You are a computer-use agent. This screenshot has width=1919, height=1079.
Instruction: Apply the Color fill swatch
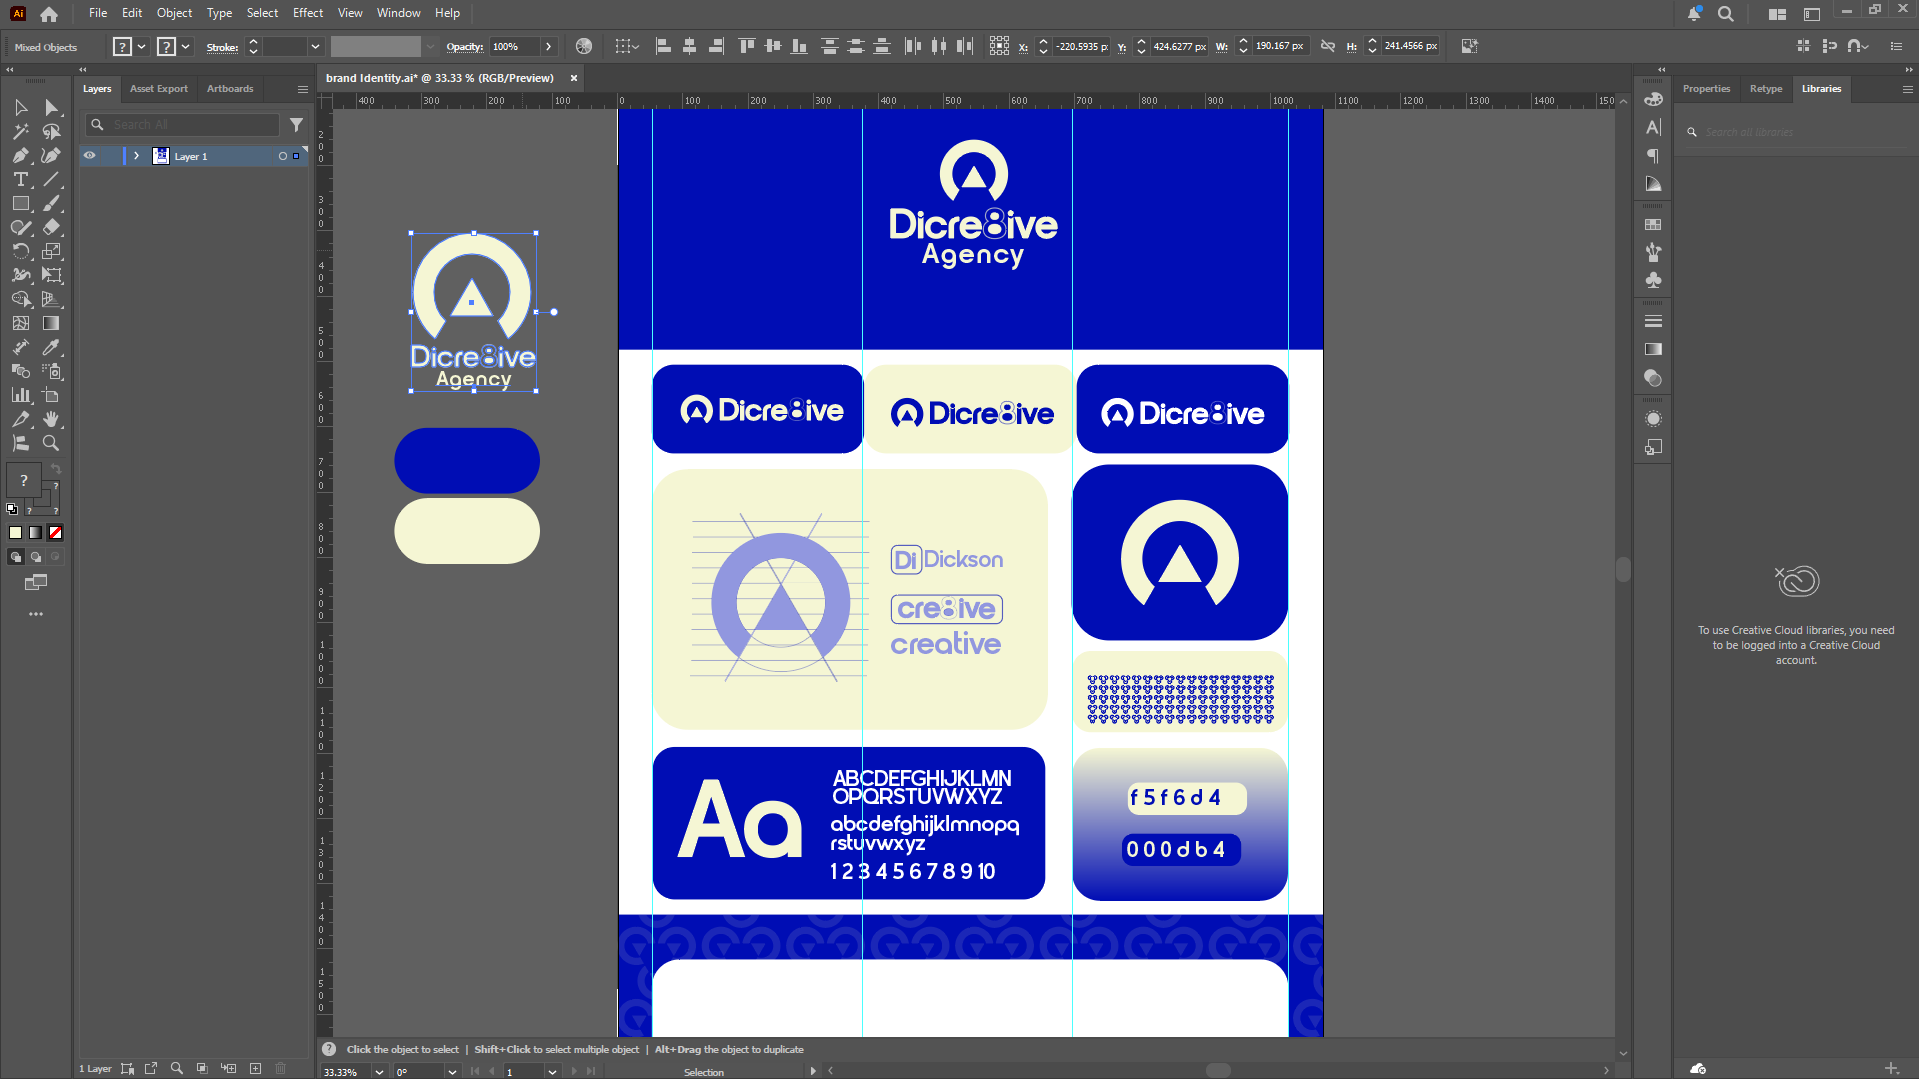tap(15, 533)
